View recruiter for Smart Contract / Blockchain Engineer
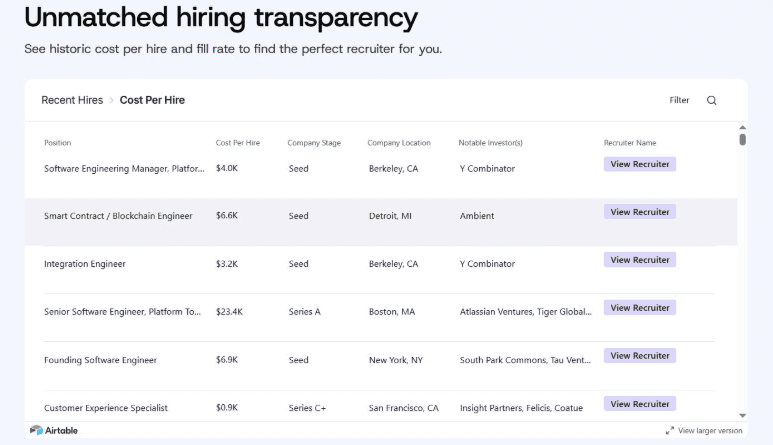 (640, 212)
